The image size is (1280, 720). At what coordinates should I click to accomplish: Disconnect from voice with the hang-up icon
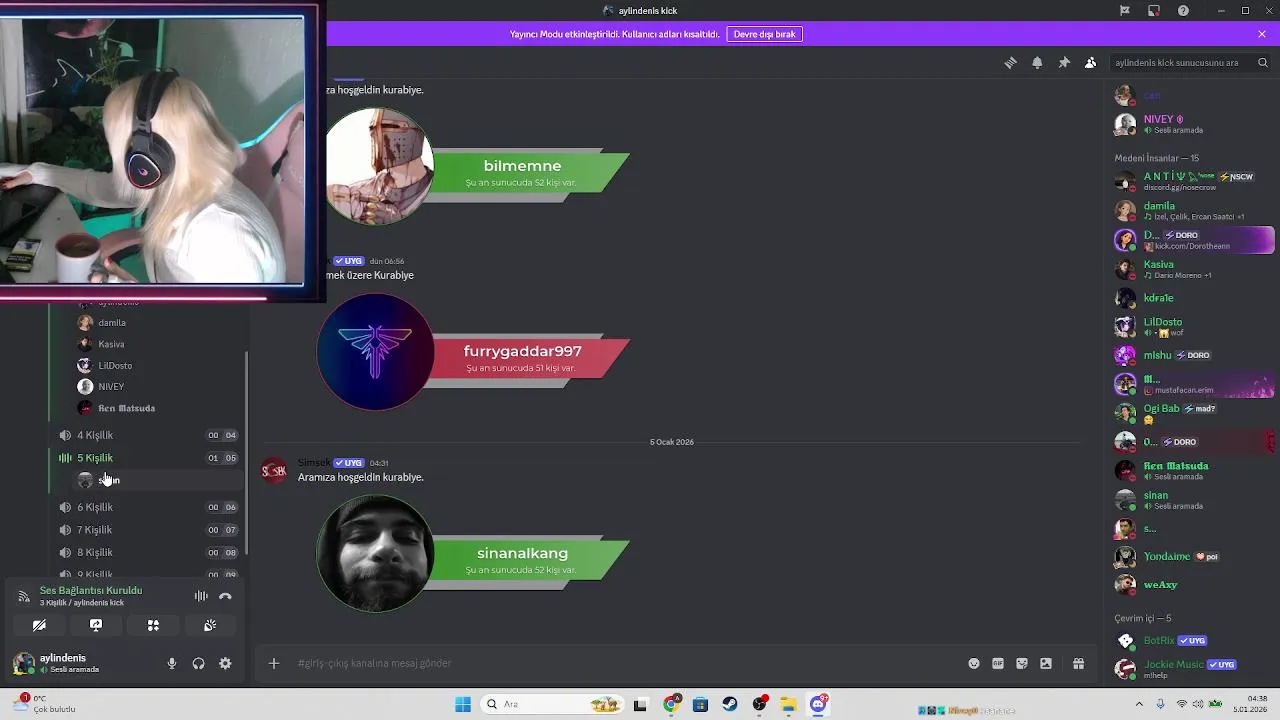click(x=225, y=596)
